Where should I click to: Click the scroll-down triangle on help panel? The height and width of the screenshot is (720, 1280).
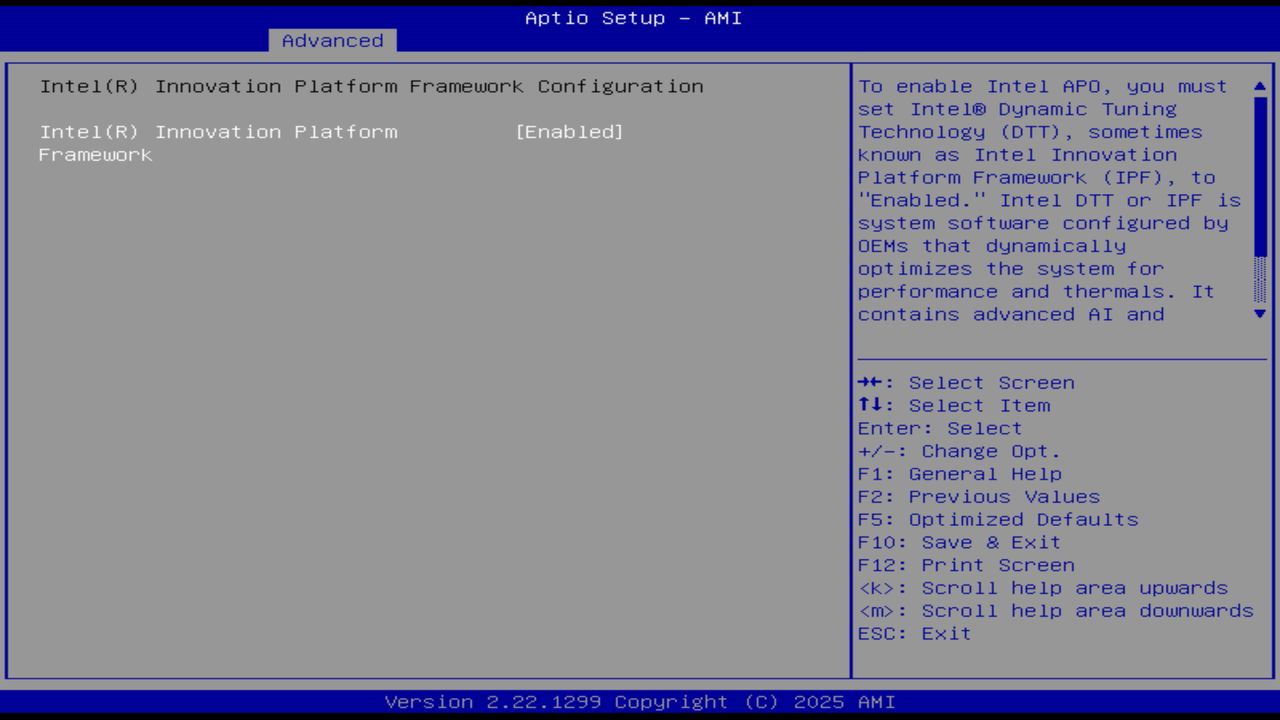click(x=1258, y=313)
